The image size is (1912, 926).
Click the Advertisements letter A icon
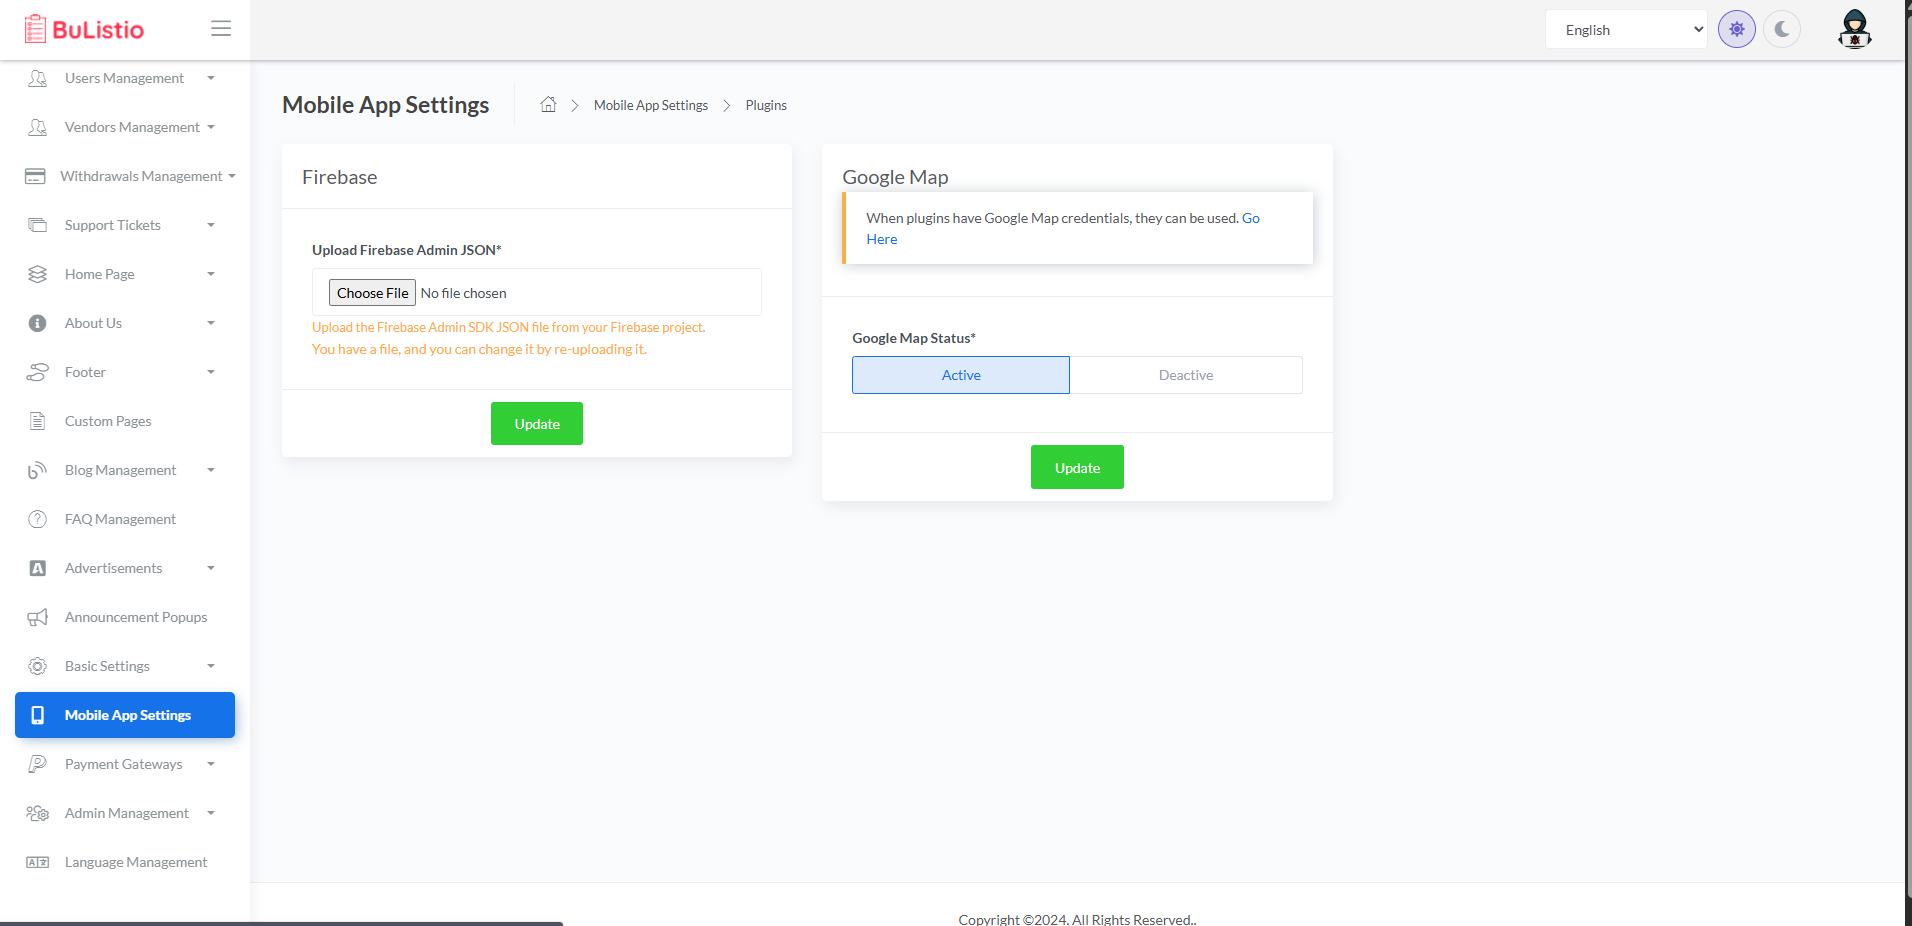pos(37,568)
